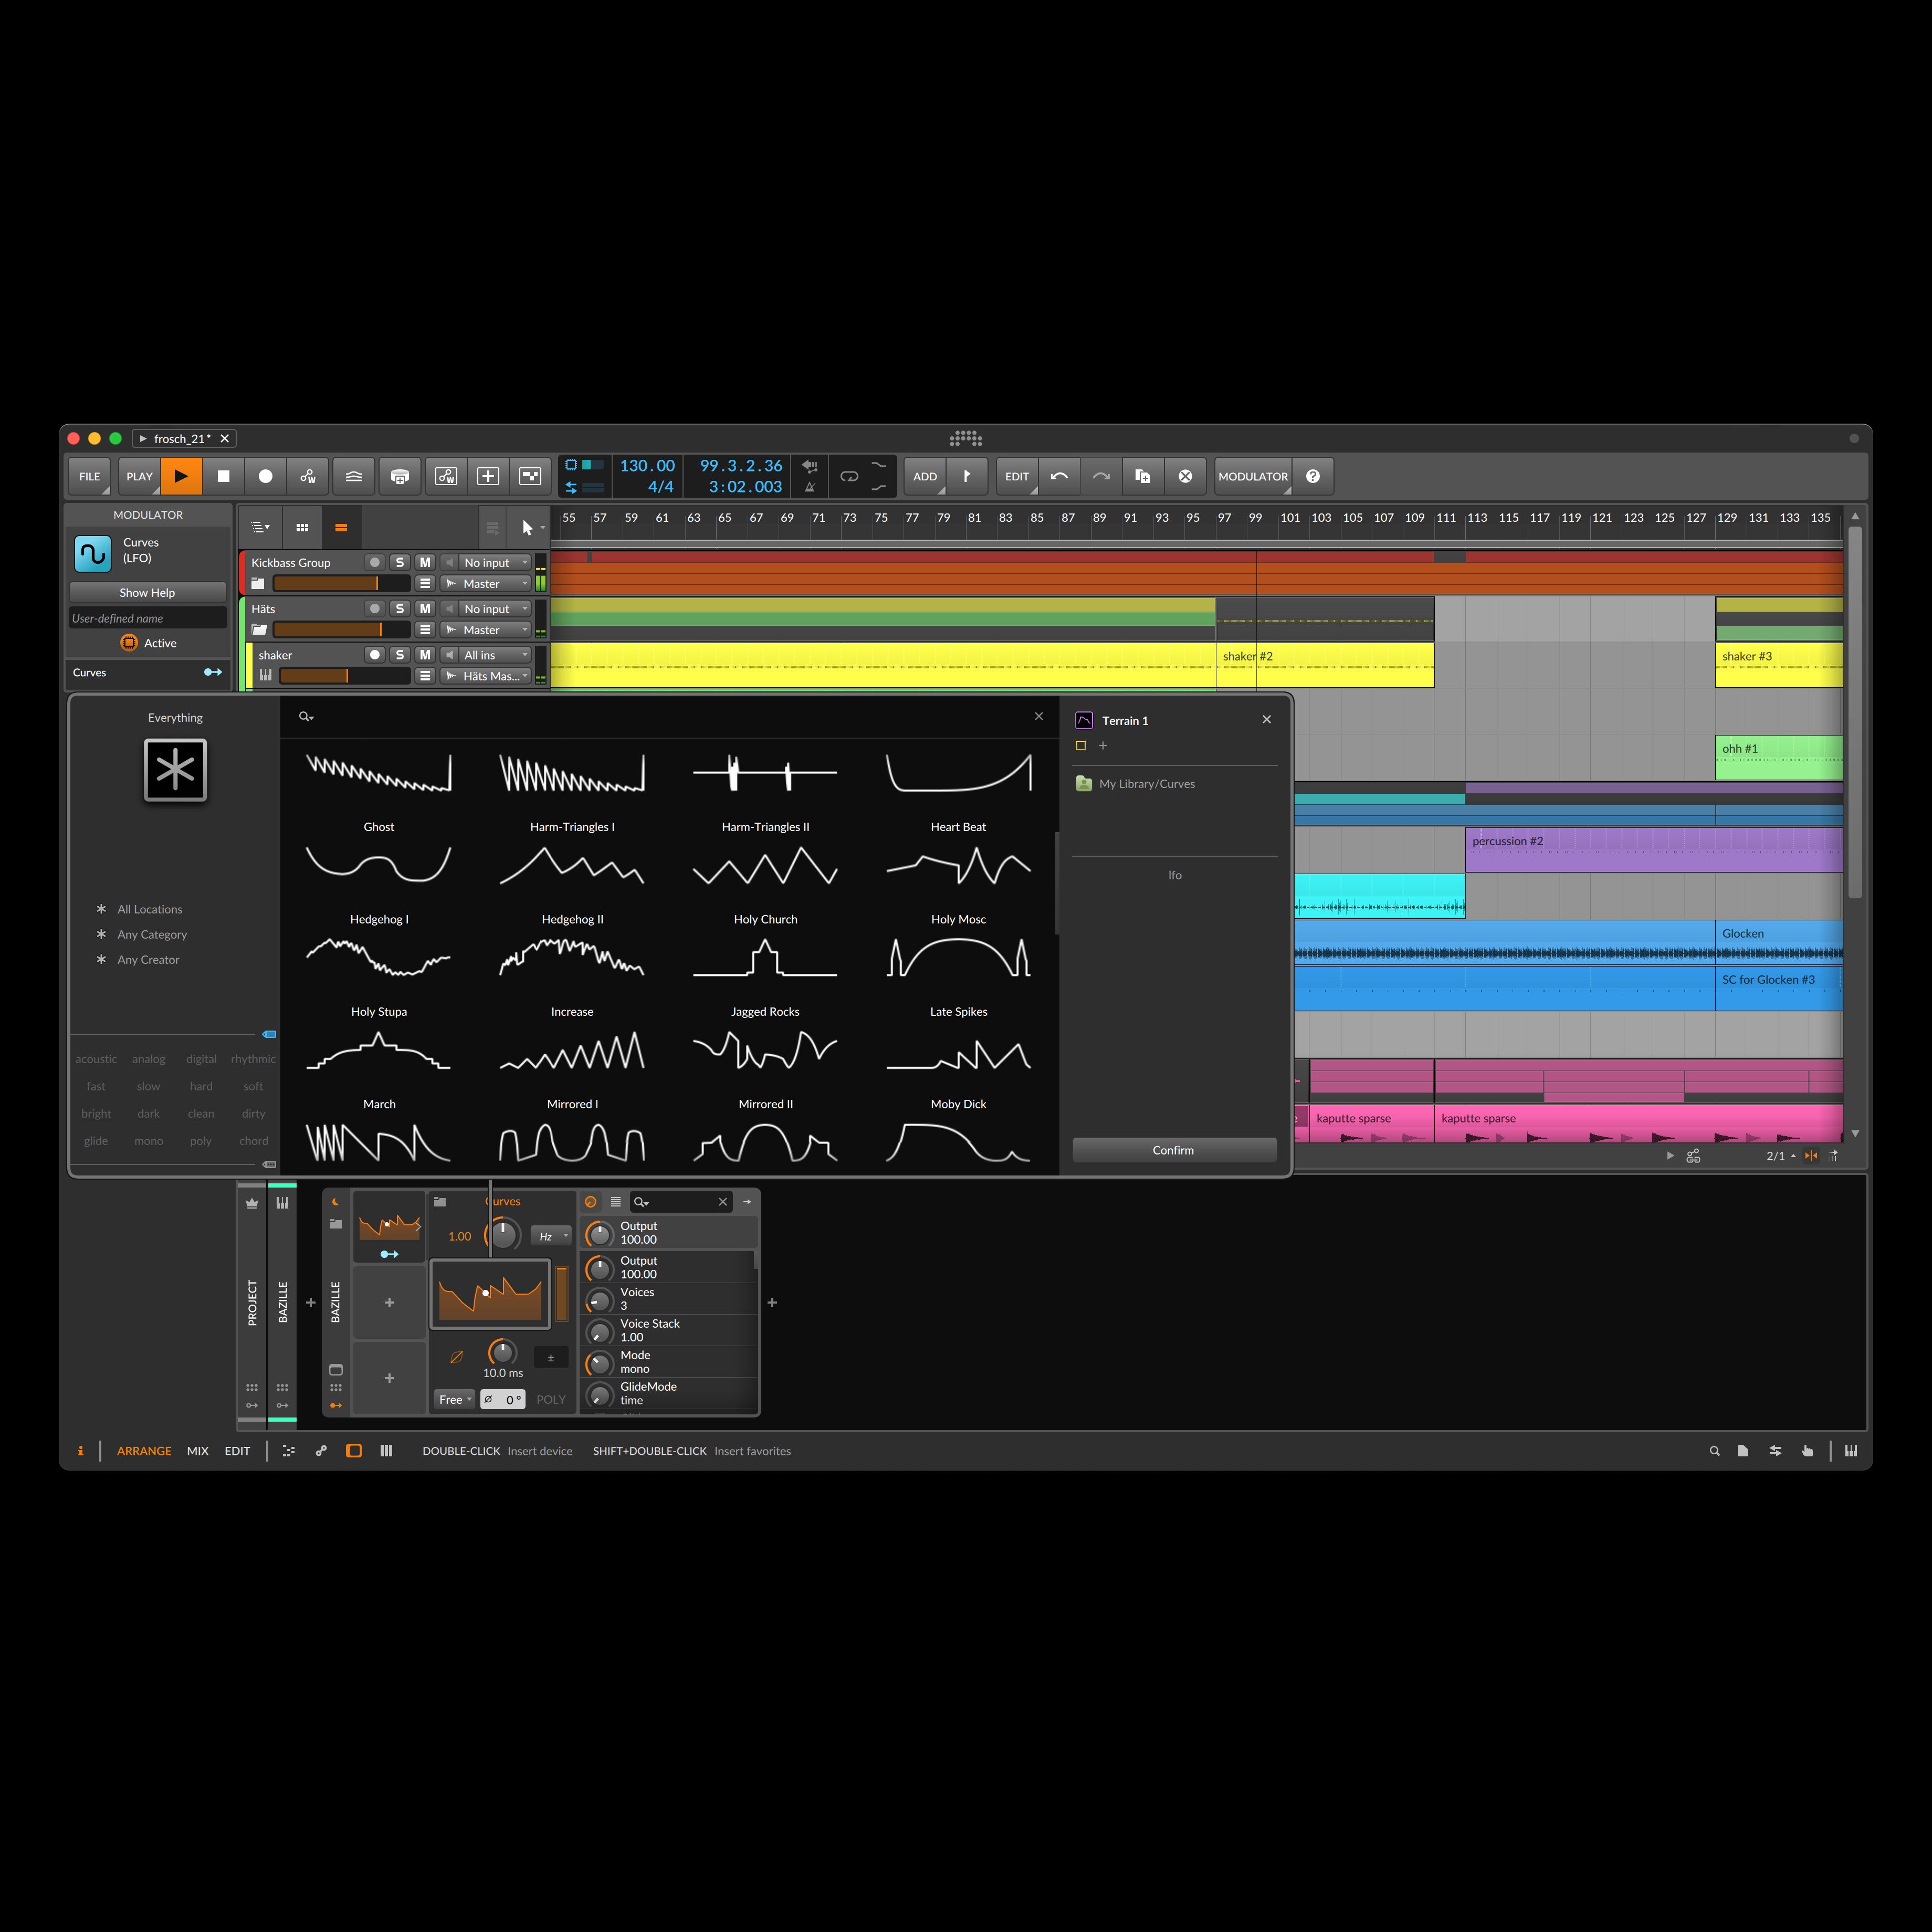This screenshot has height=1932, width=1932.
Task: Toggle the Active modulator switch
Action: point(148,643)
